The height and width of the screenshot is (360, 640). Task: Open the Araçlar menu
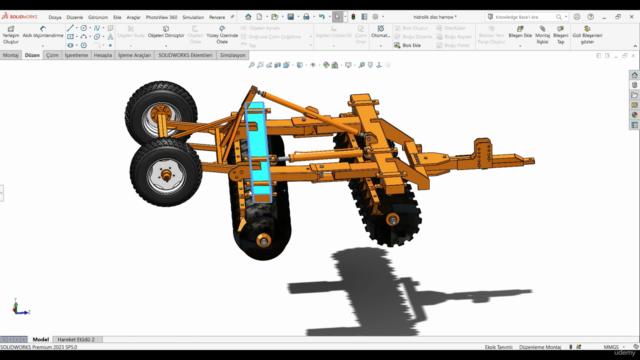(133, 17)
